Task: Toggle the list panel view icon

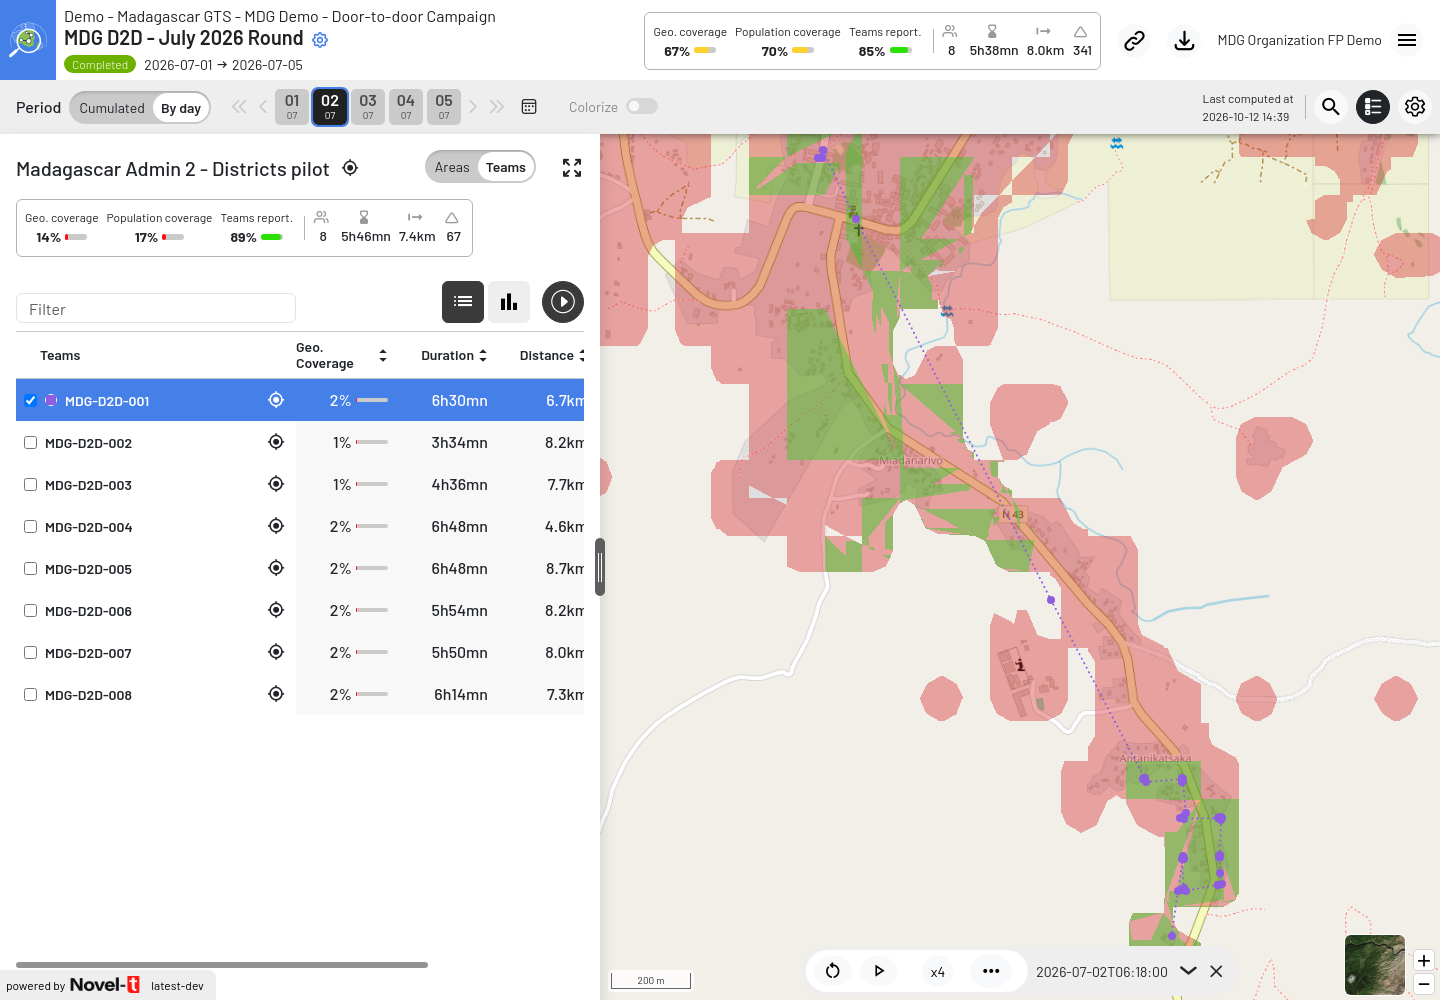Action: pos(1373,107)
